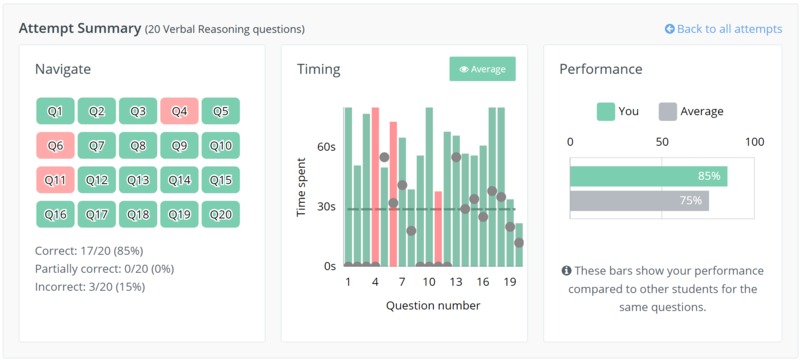Click the red bar for question 4
Image resolution: width=800 pixels, height=360 pixels.
click(x=376, y=187)
